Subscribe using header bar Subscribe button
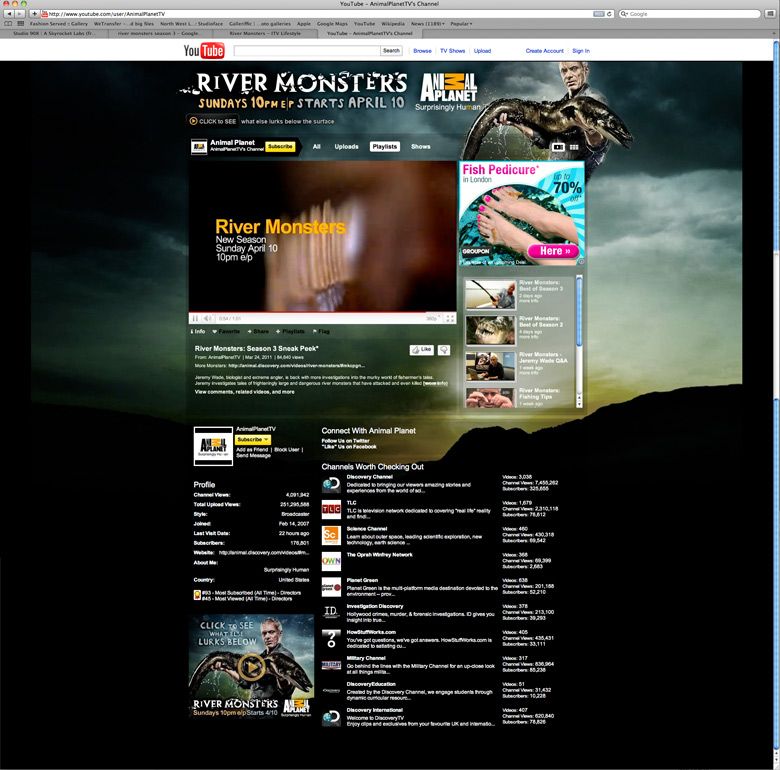Screen dimensions: 780x770 pos(280,147)
